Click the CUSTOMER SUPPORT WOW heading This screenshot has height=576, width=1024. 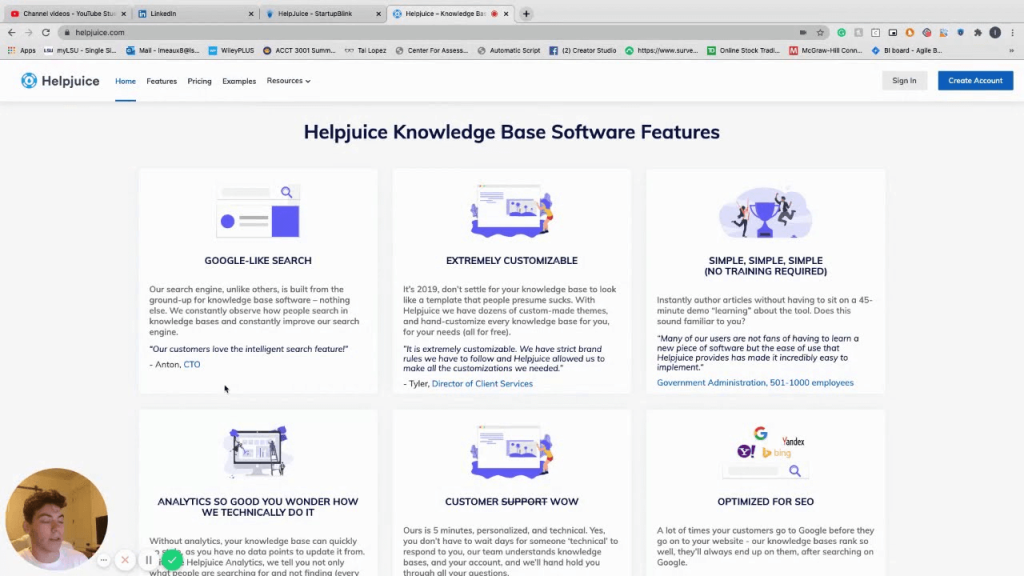[511, 502]
